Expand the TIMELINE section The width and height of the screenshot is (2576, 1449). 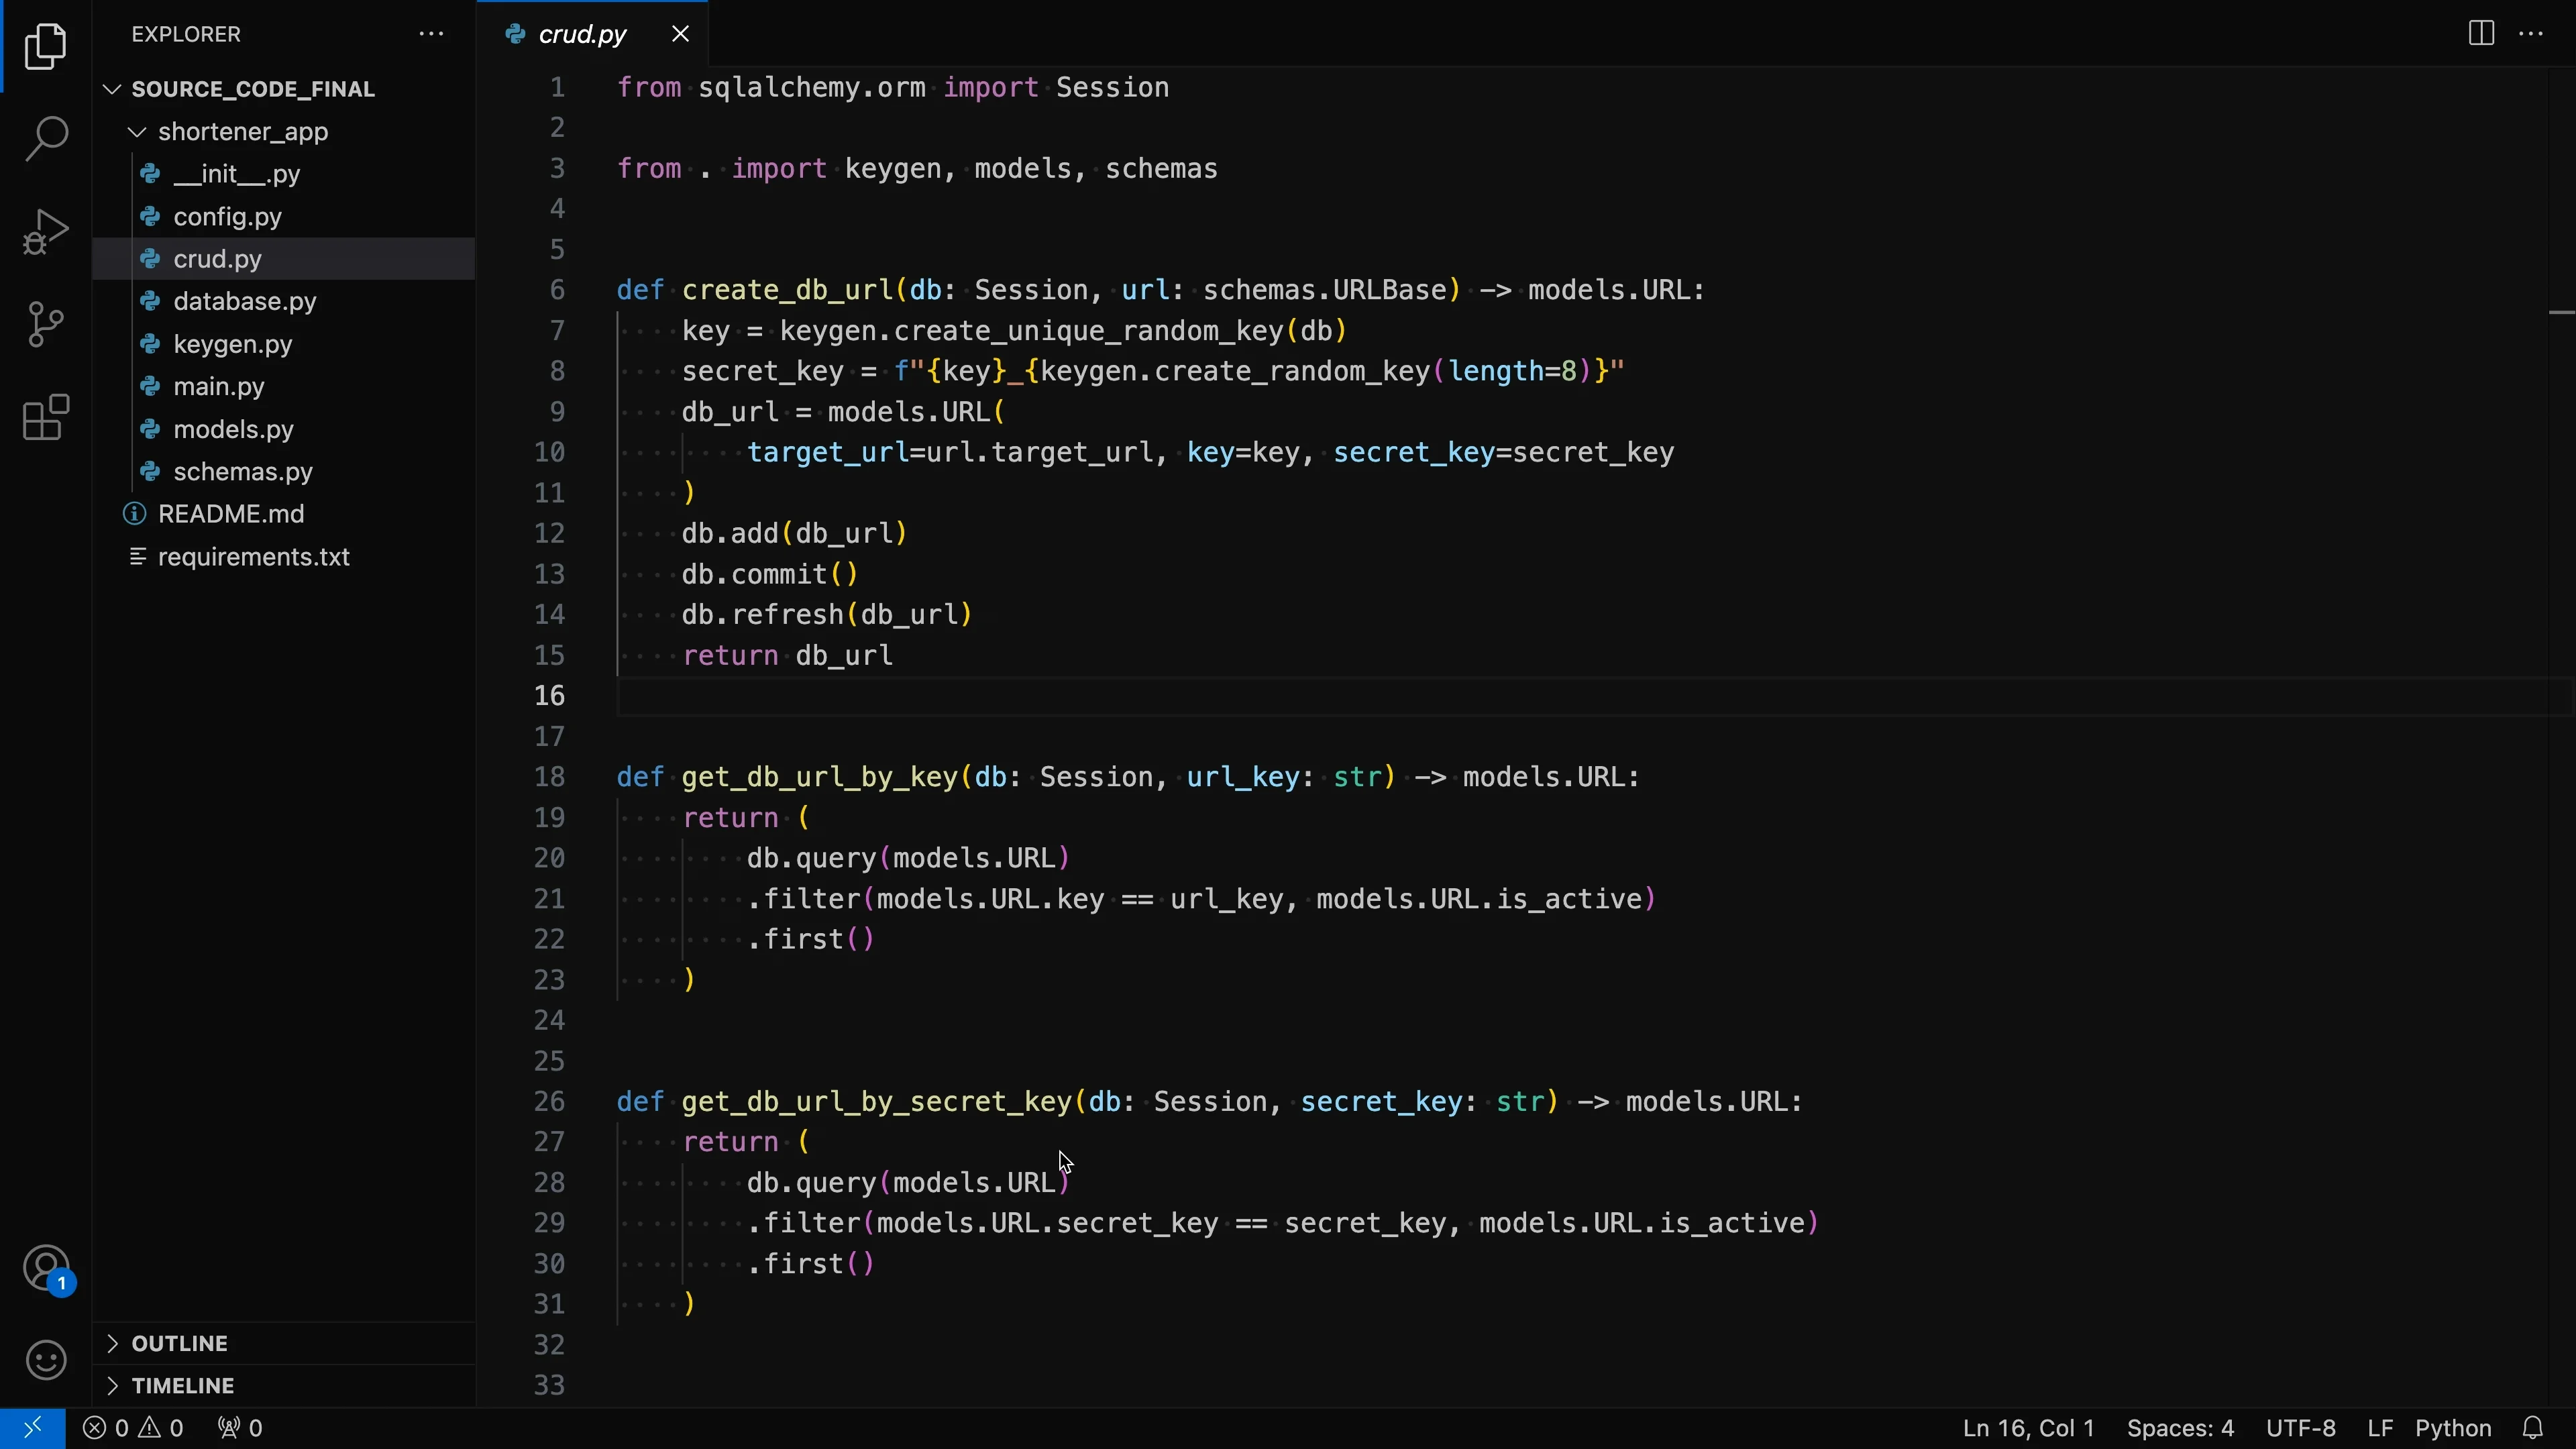pyautogui.click(x=182, y=1386)
